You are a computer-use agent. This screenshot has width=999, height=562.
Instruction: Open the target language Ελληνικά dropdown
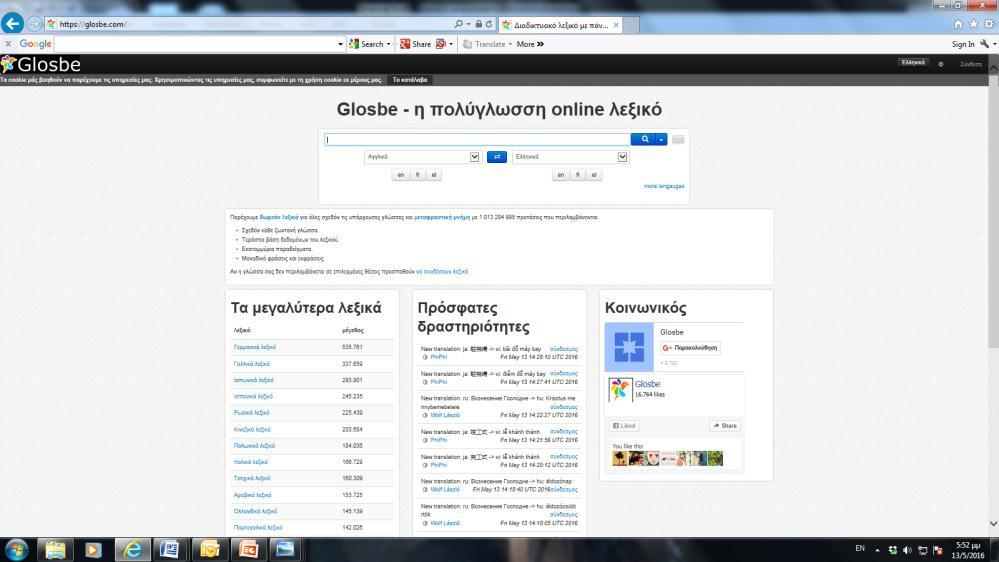coord(570,157)
